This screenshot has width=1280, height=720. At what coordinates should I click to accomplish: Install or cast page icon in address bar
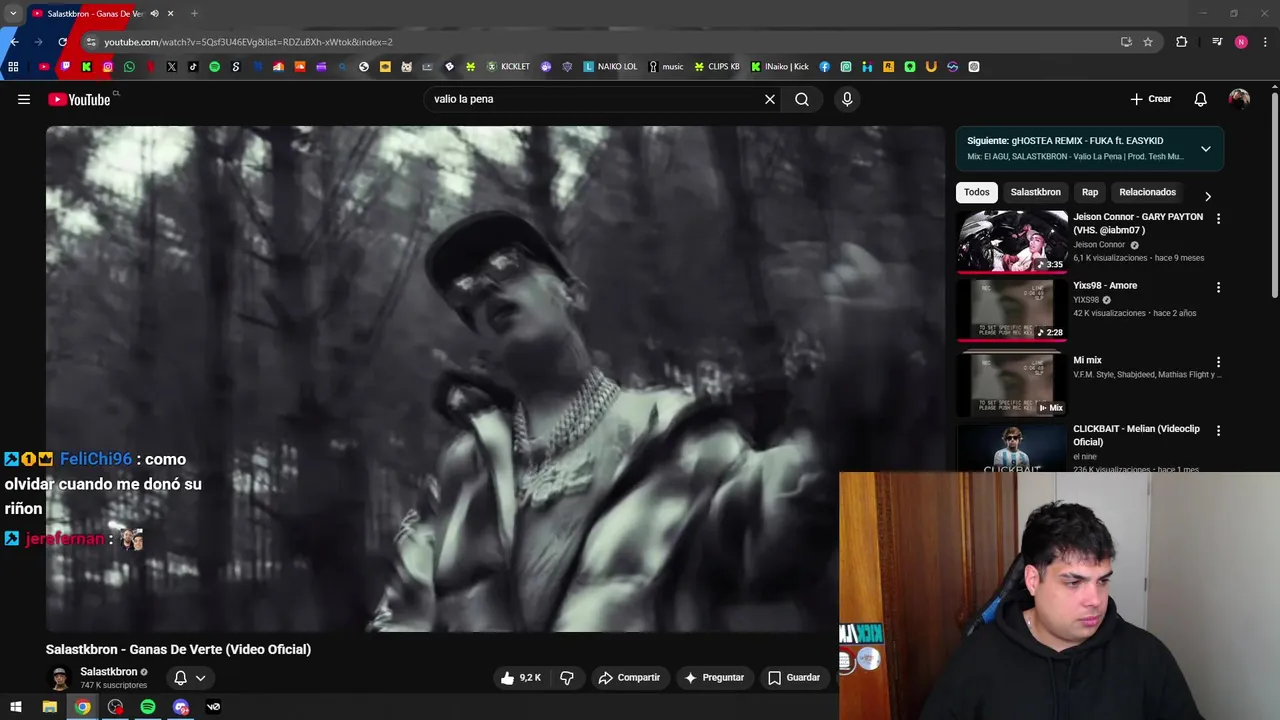1126,42
